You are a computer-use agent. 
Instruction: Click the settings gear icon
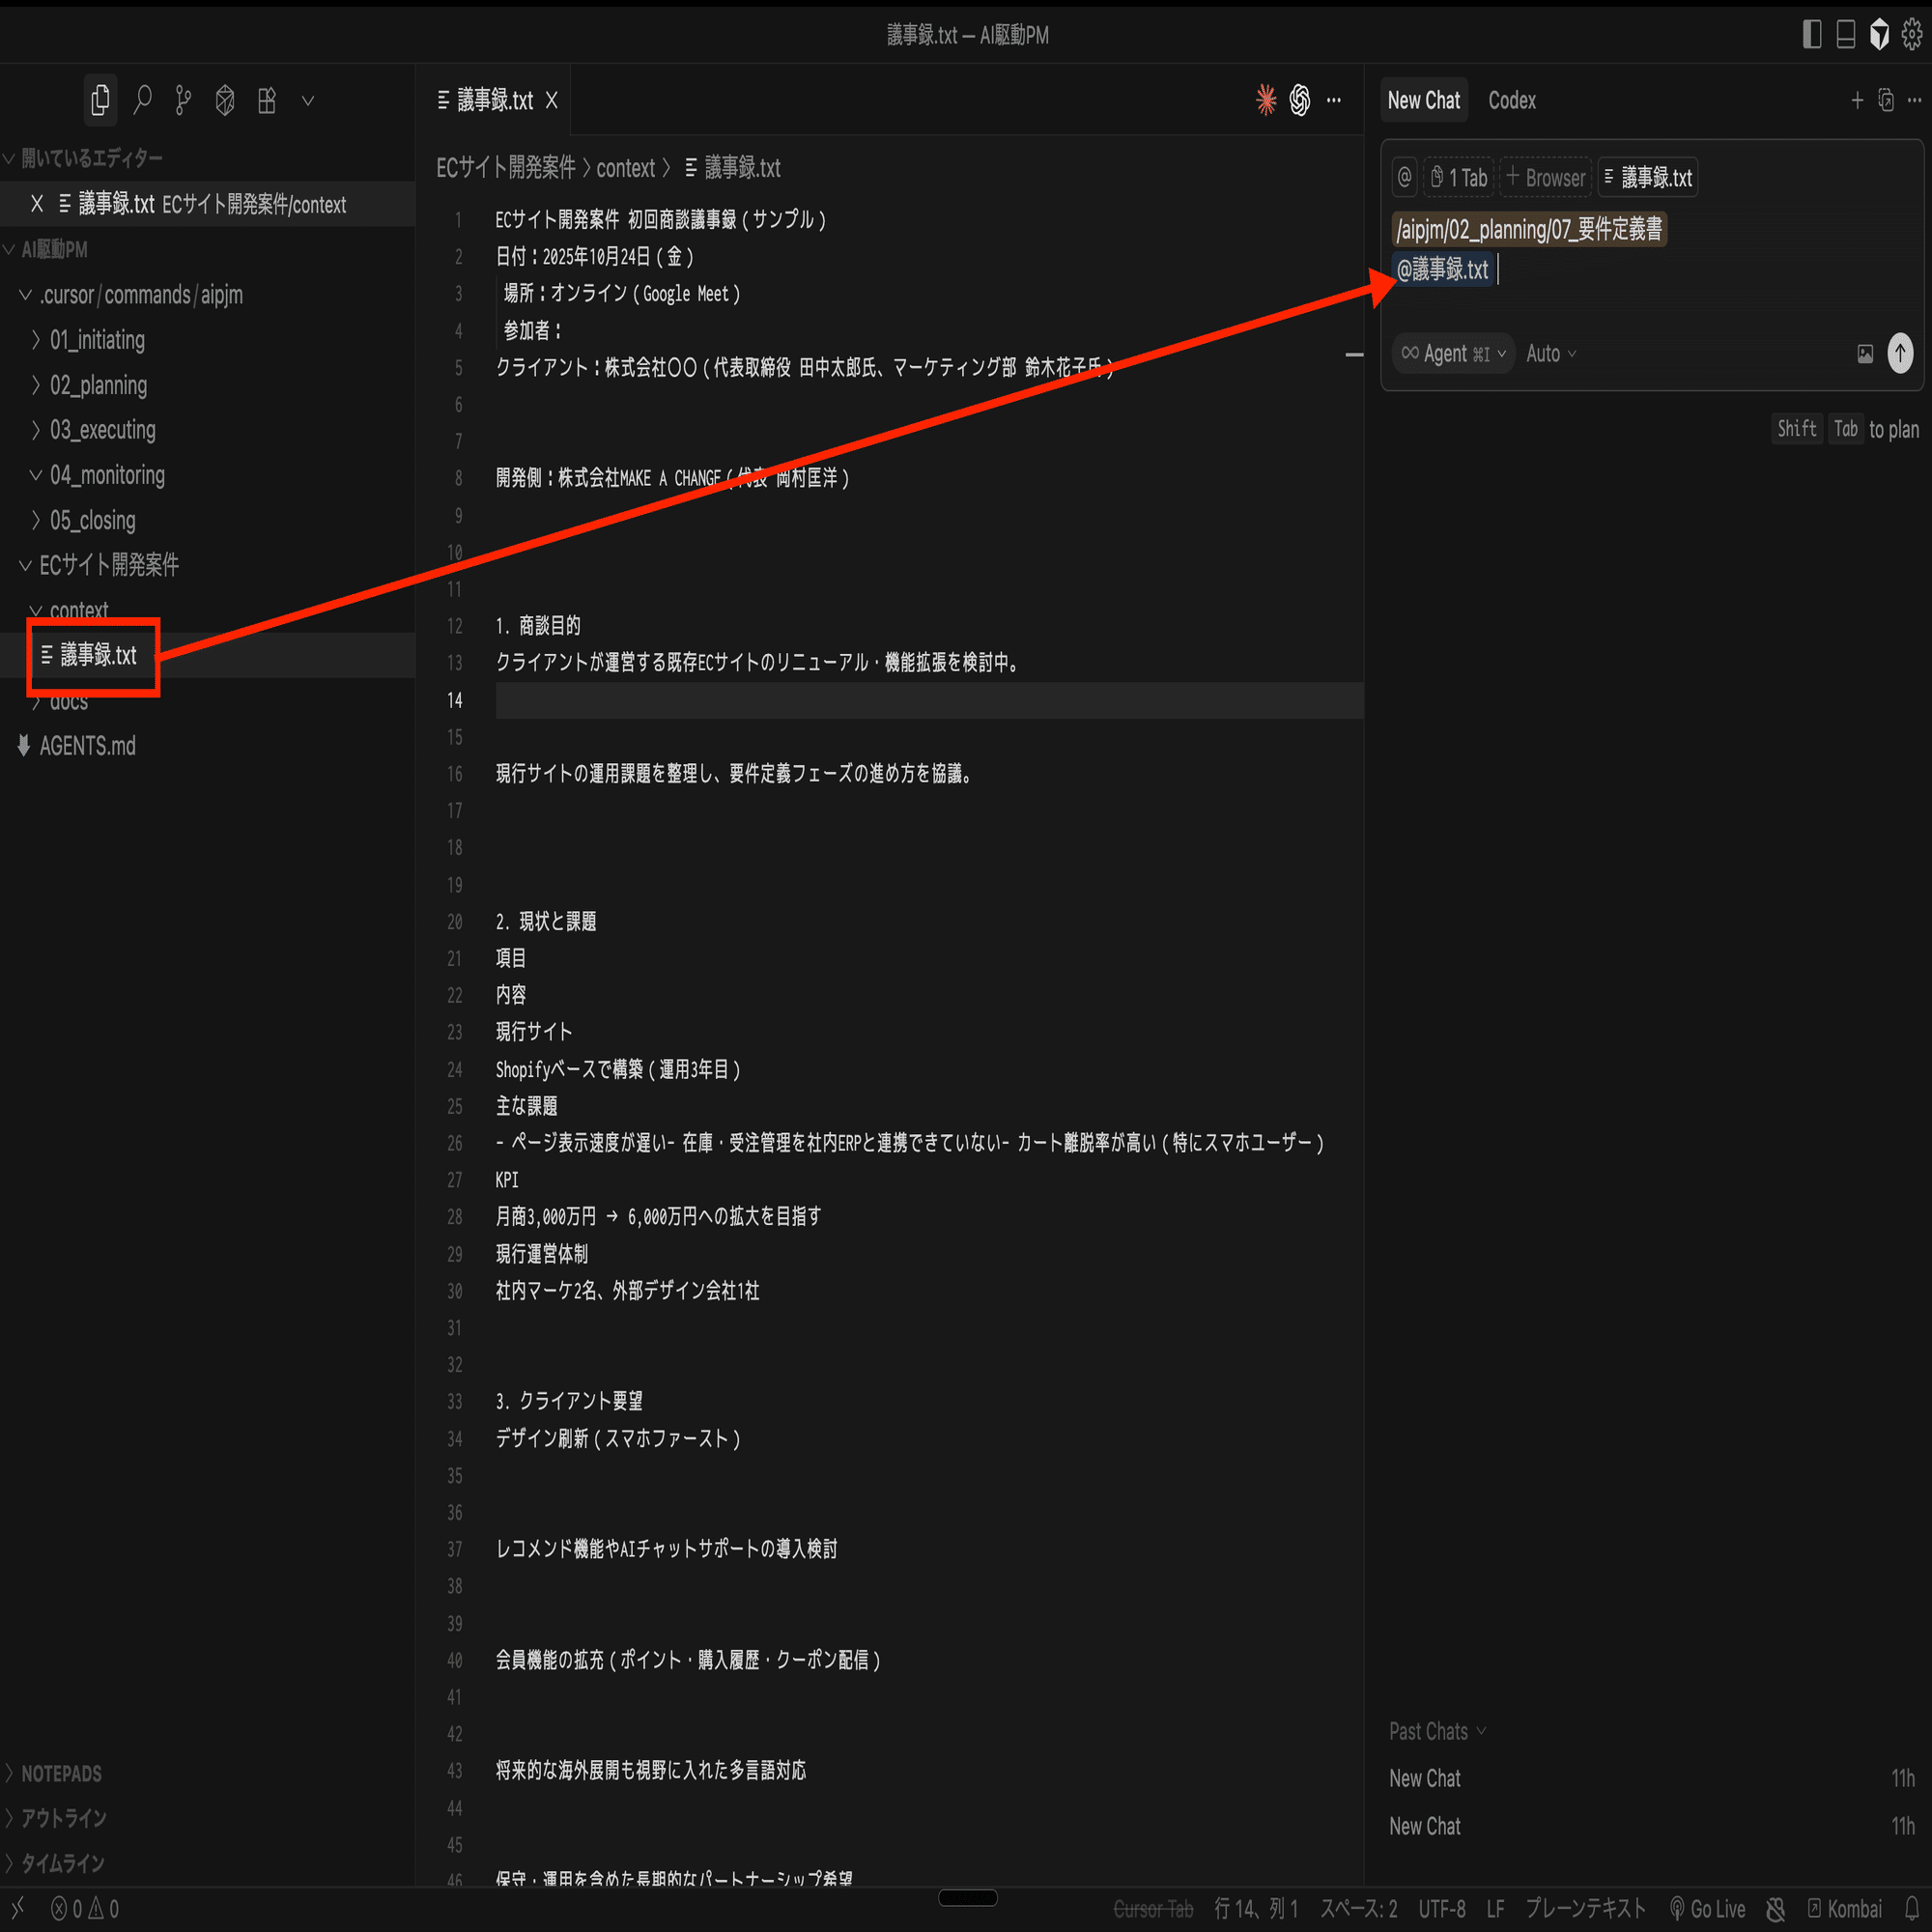coord(1911,35)
